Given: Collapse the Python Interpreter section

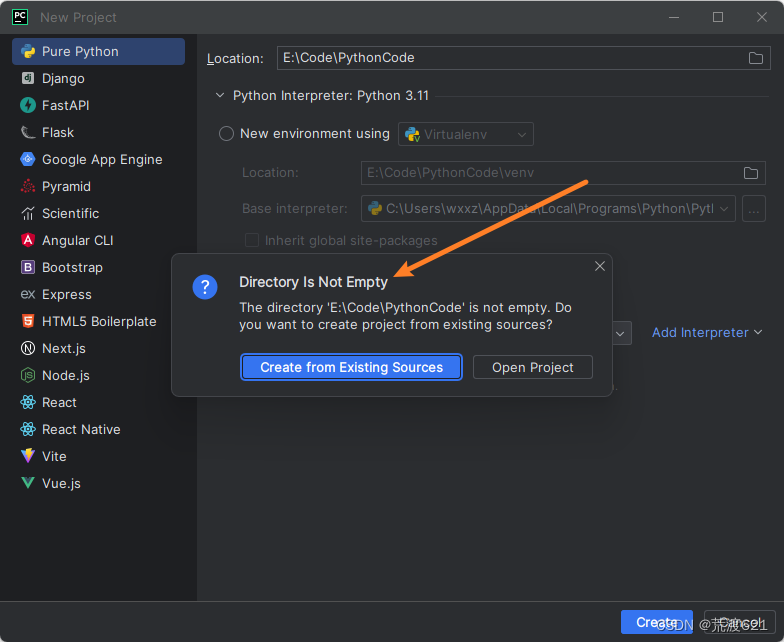Looking at the screenshot, I should [x=220, y=96].
